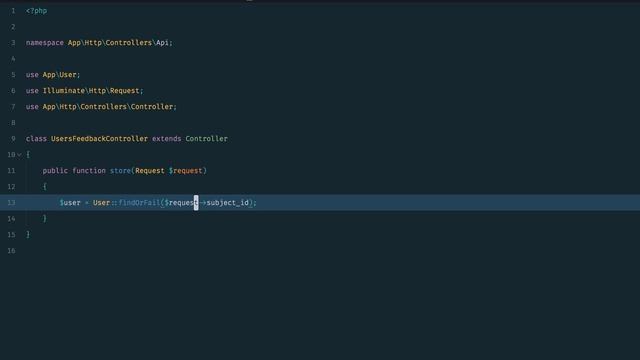Click 'Illuminate\Http\Request' import

91,91
